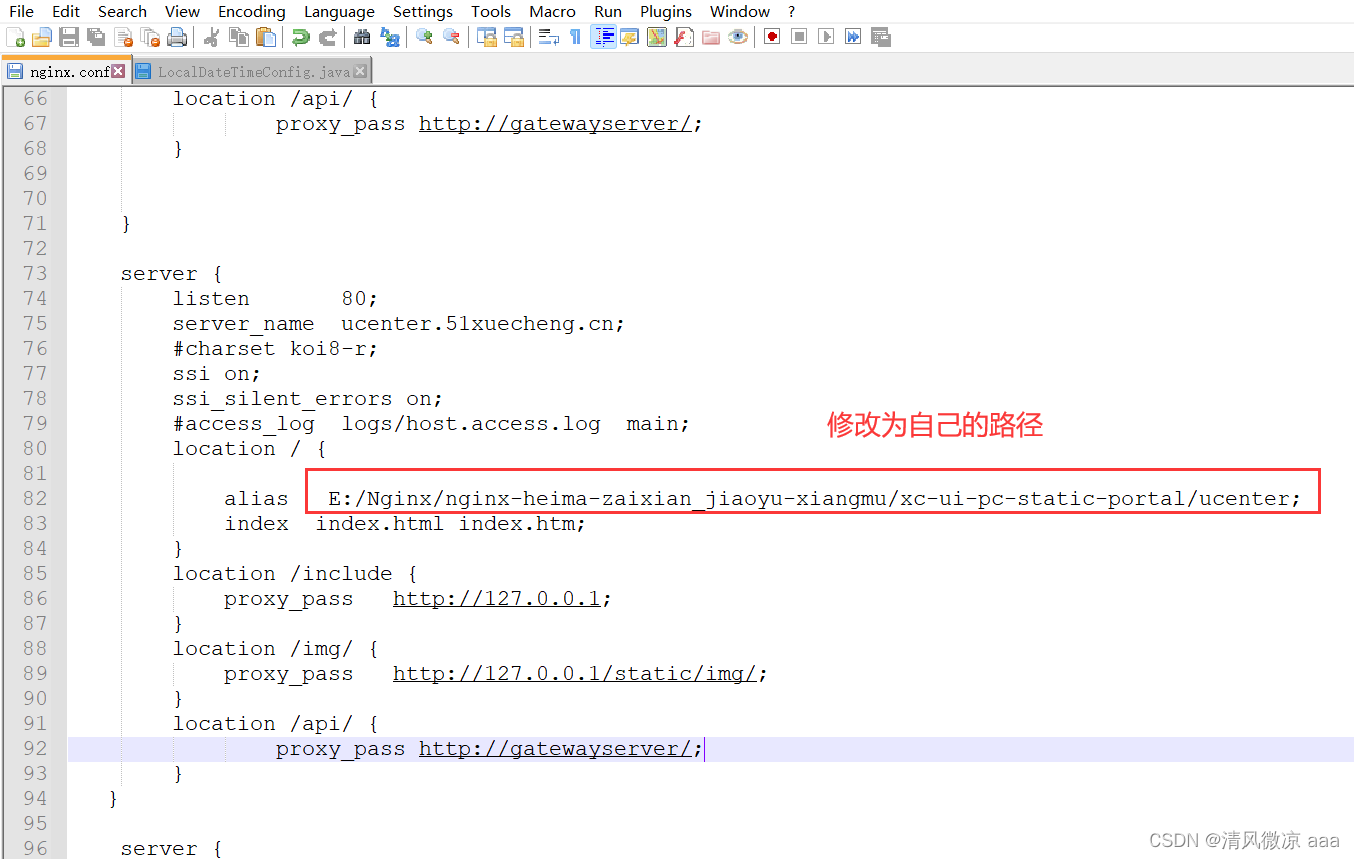Viewport: 1354px width, 859px height.
Task: Toggle the indent guide toolbar button
Action: pyautogui.click(x=603, y=38)
